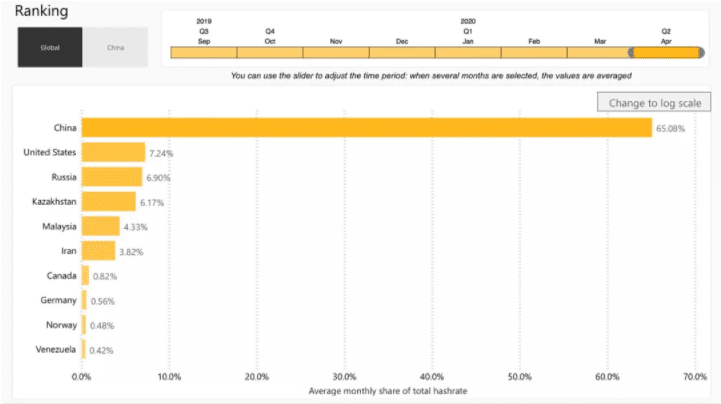The height and width of the screenshot is (404, 721).
Task: Pick the Nov segment of time slider
Action: (x=336, y=52)
